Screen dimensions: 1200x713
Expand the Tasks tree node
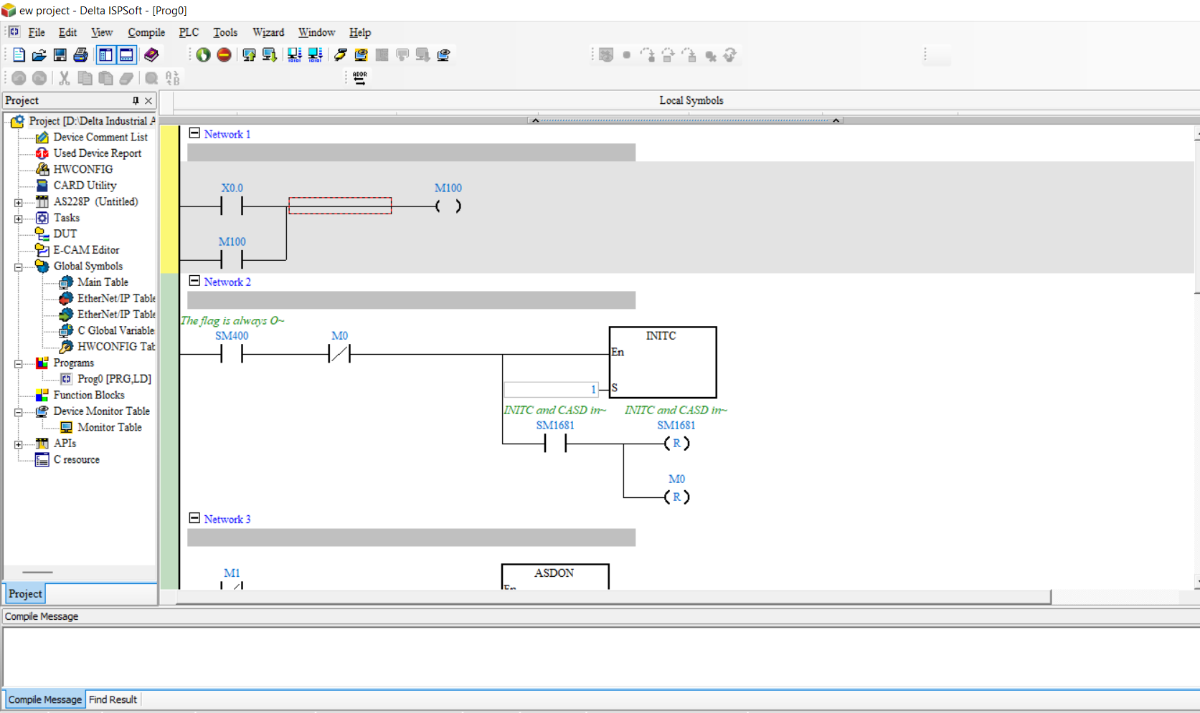(18, 218)
